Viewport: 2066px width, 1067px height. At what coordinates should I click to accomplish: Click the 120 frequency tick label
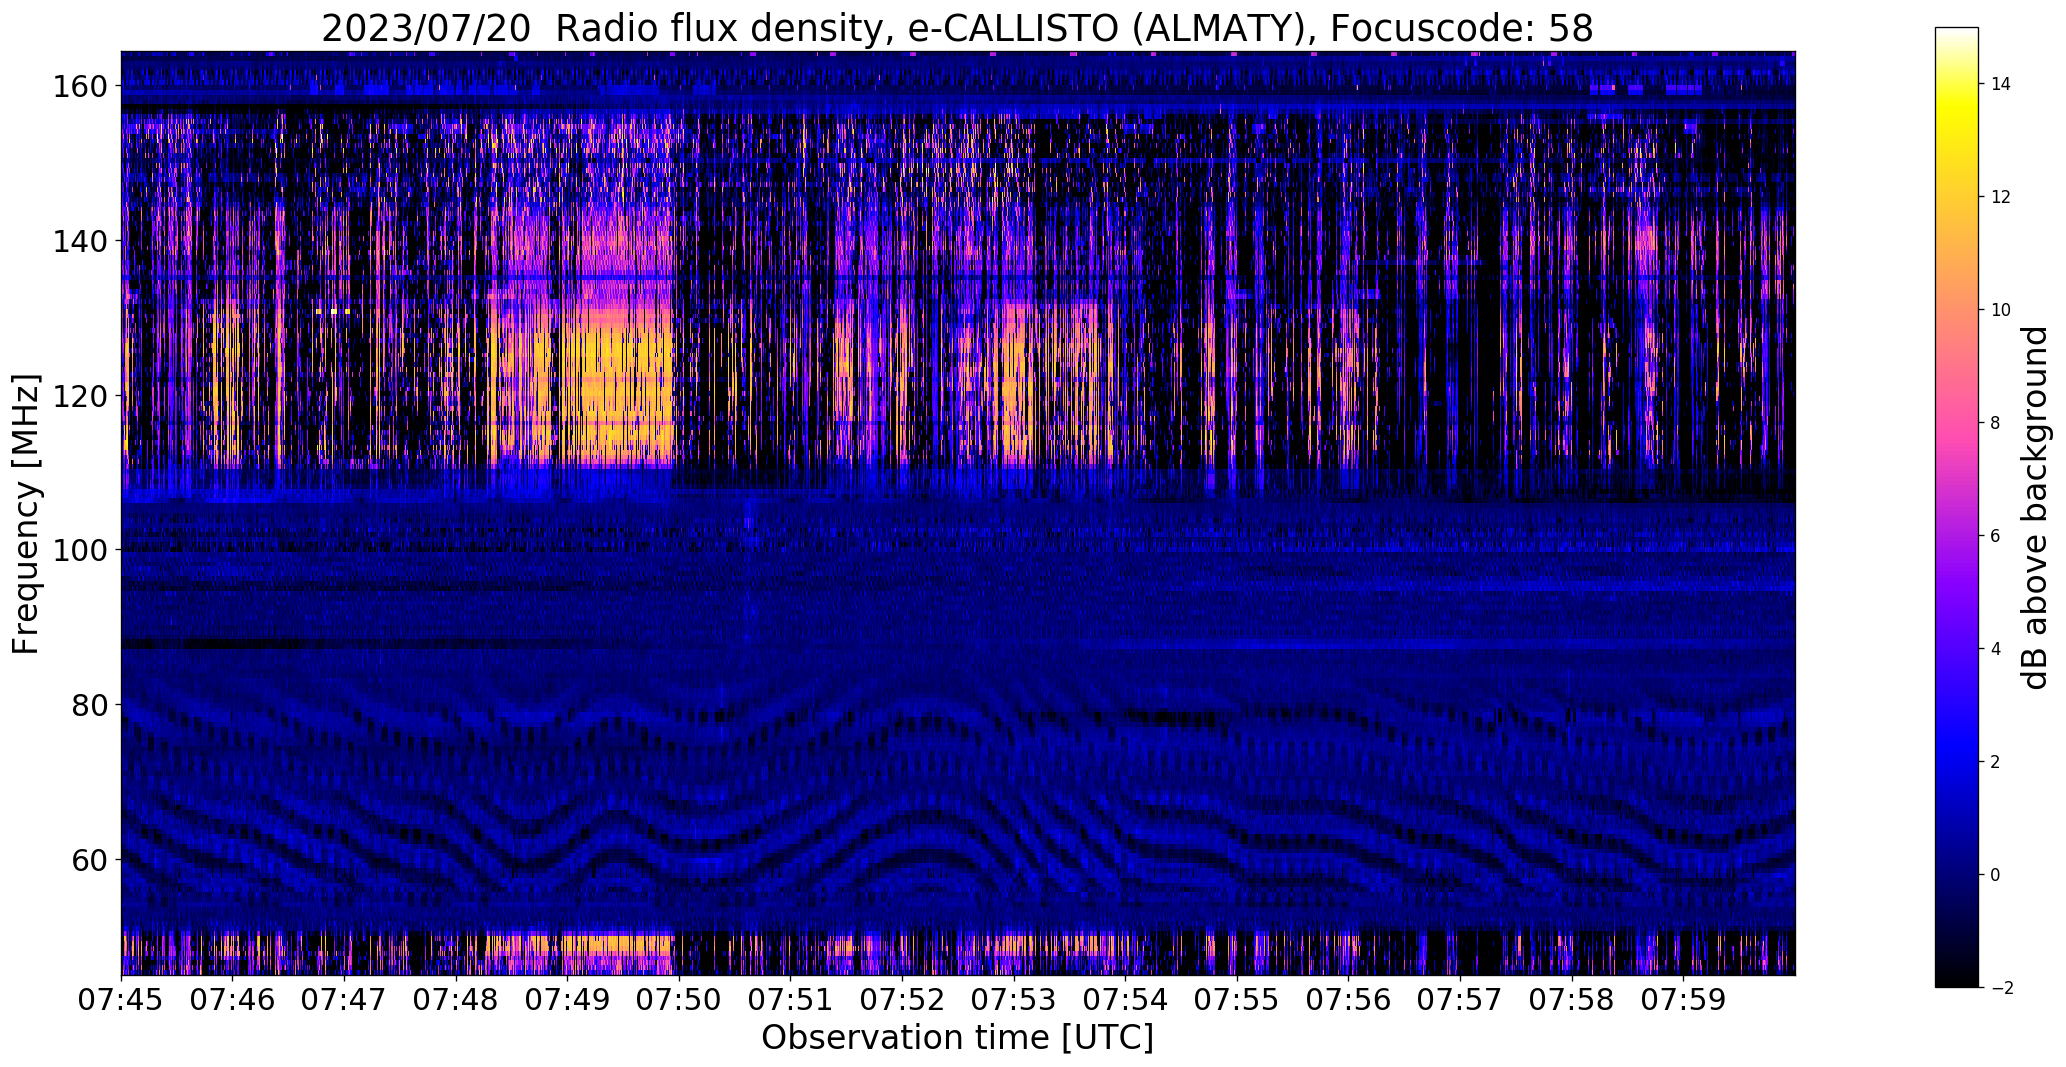tap(79, 396)
